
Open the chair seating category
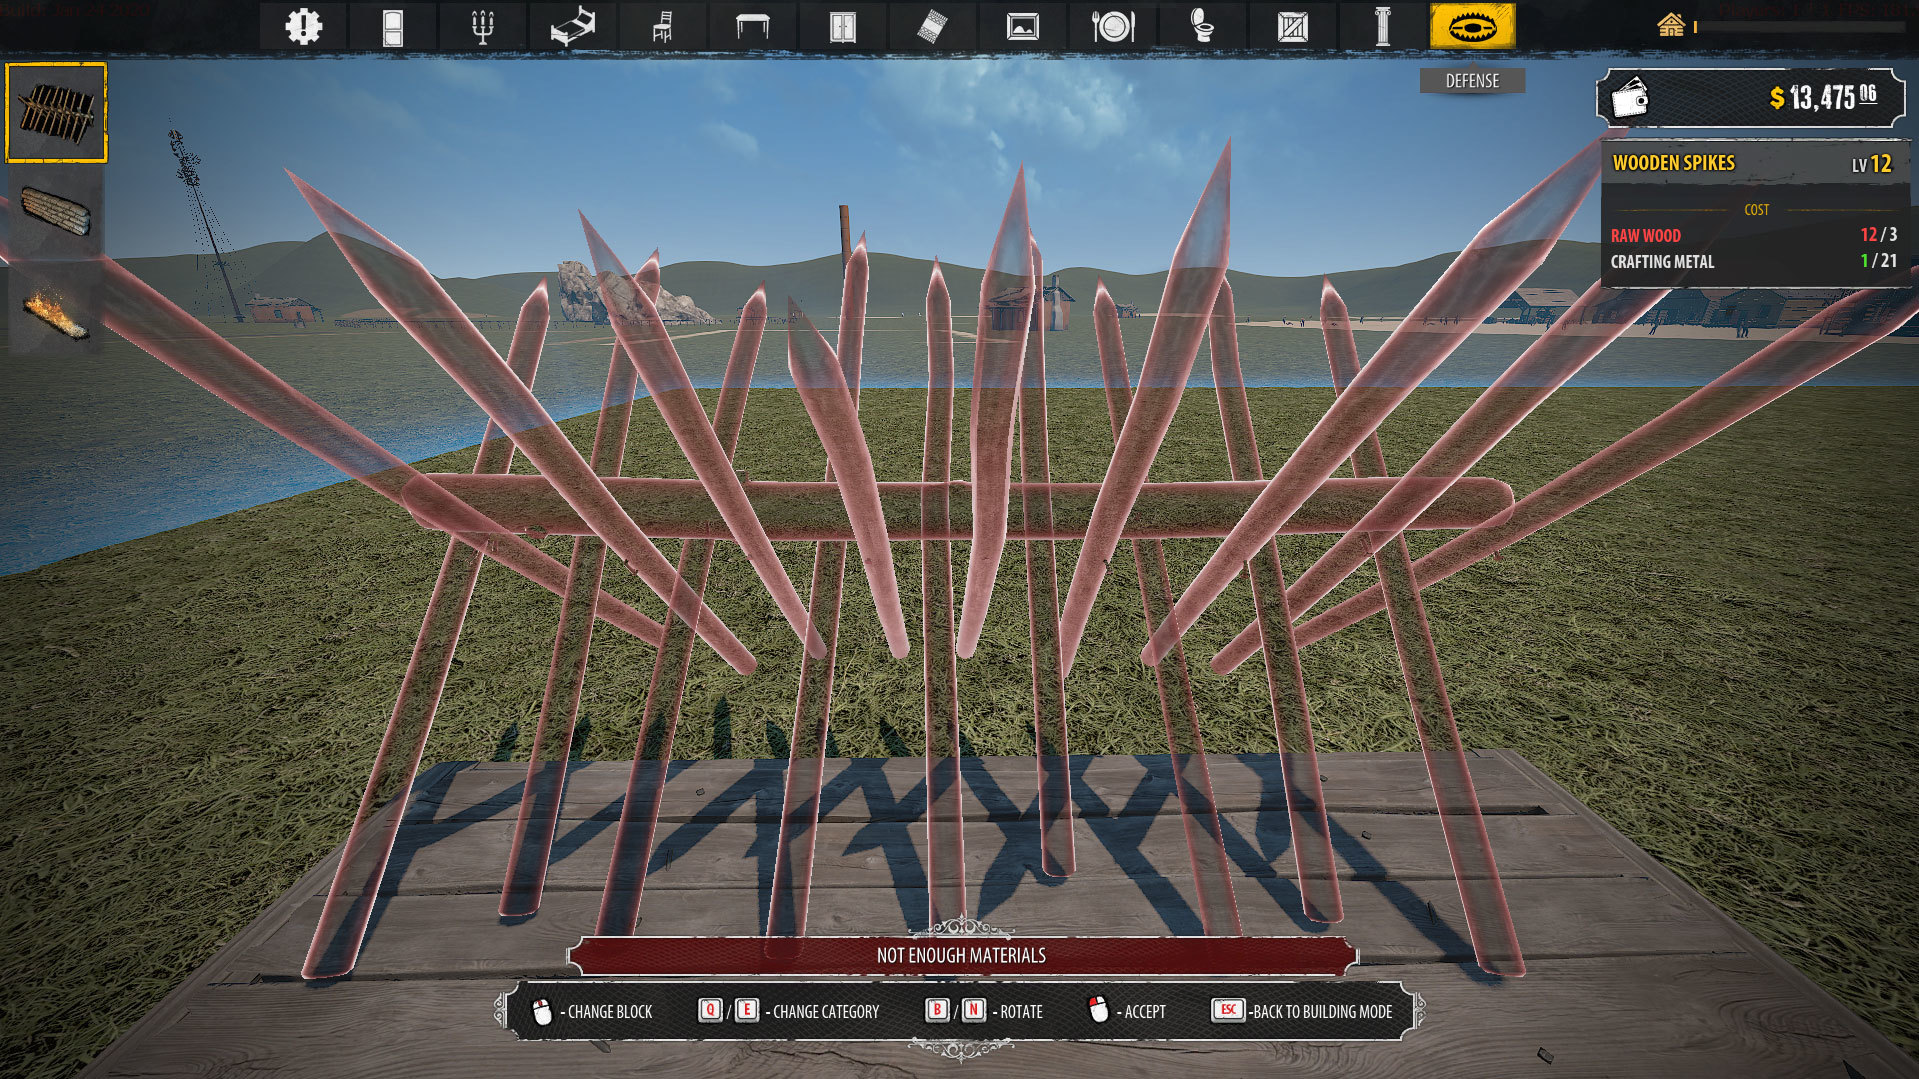(x=663, y=26)
